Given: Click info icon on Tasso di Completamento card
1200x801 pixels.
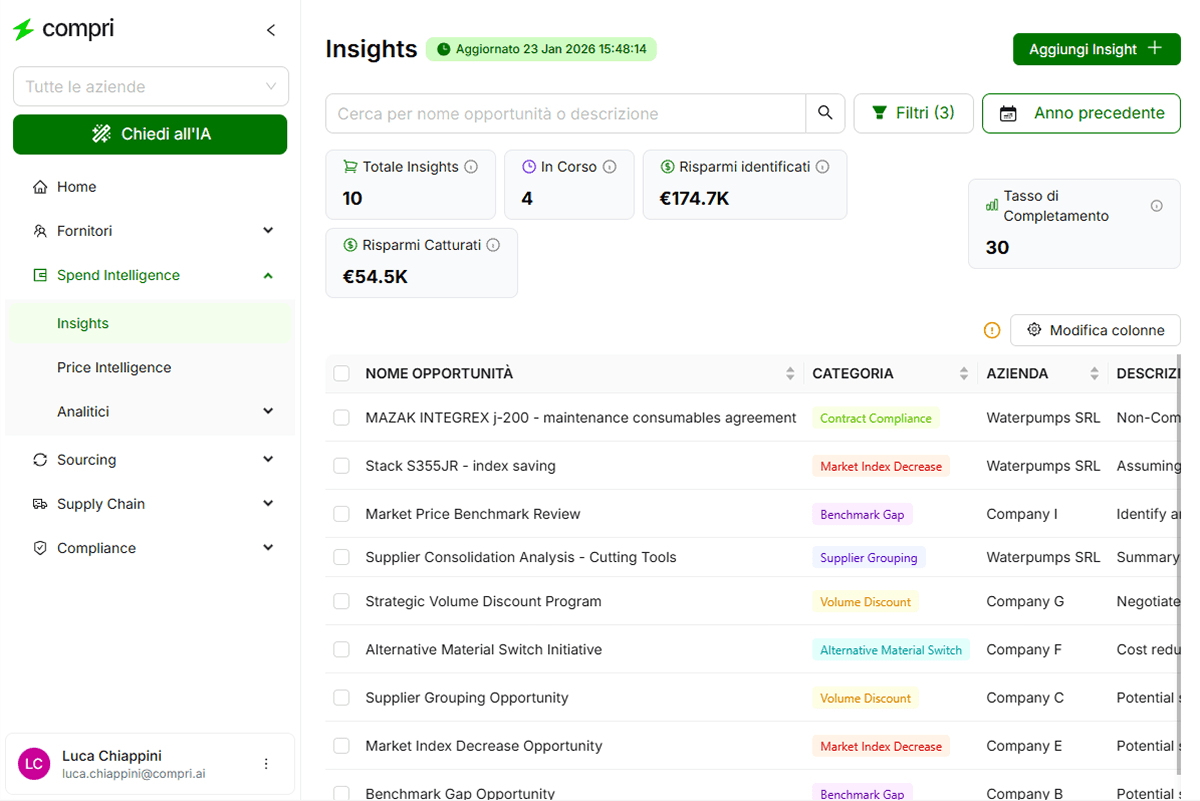Looking at the screenshot, I should pos(1156,206).
